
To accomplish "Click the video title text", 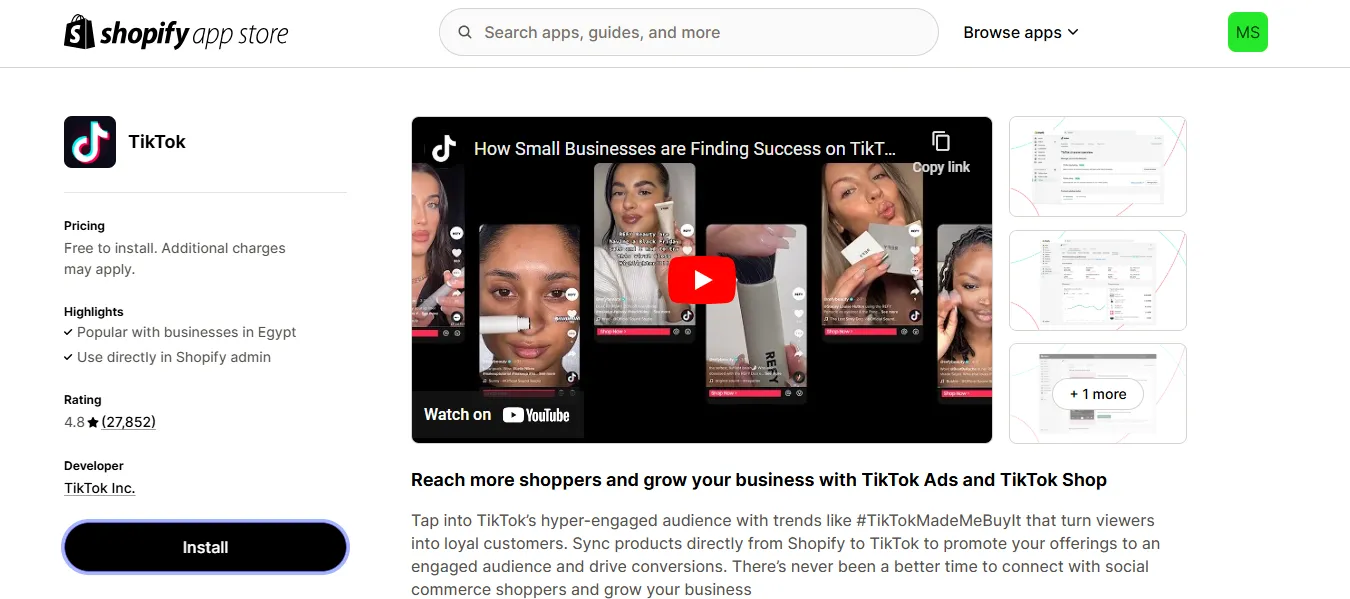I will [x=685, y=149].
